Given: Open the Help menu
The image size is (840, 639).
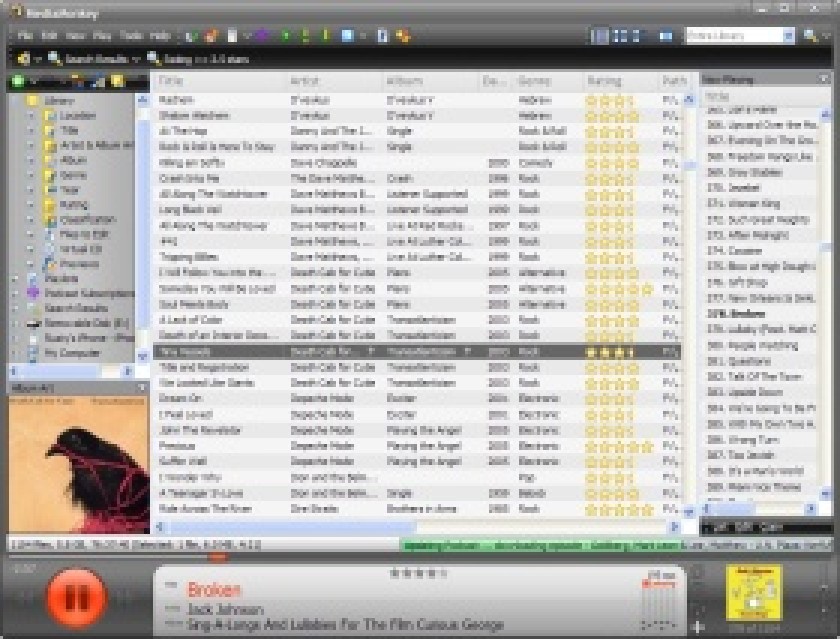Looking at the screenshot, I should click(159, 36).
